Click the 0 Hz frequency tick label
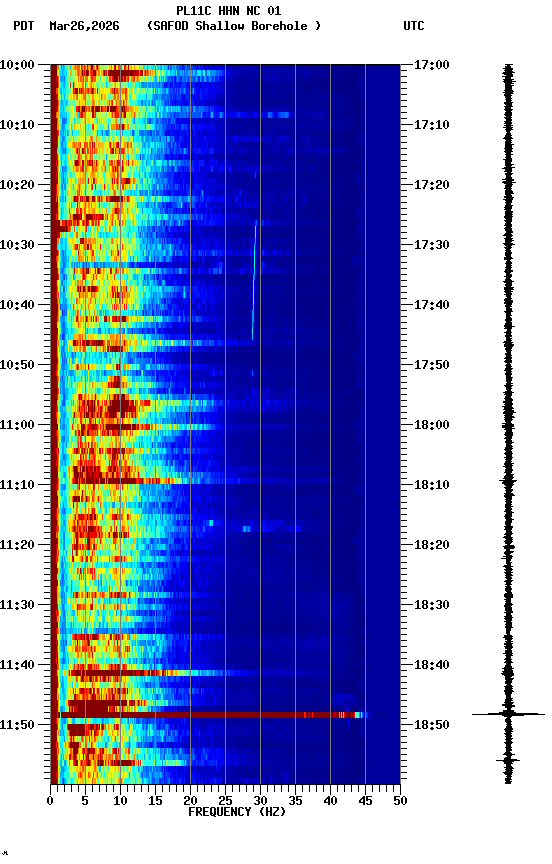552x864 pixels. tap(51, 801)
